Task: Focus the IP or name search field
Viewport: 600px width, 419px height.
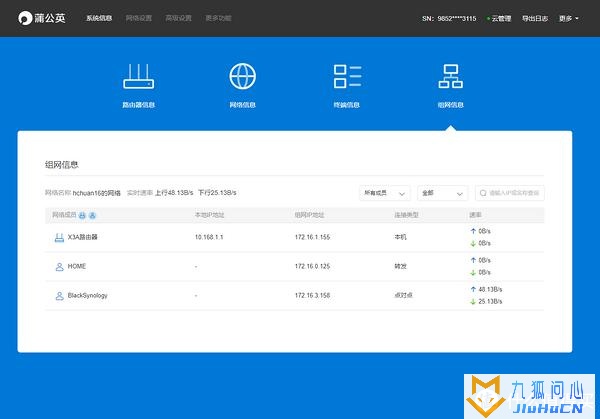Action: click(x=510, y=193)
